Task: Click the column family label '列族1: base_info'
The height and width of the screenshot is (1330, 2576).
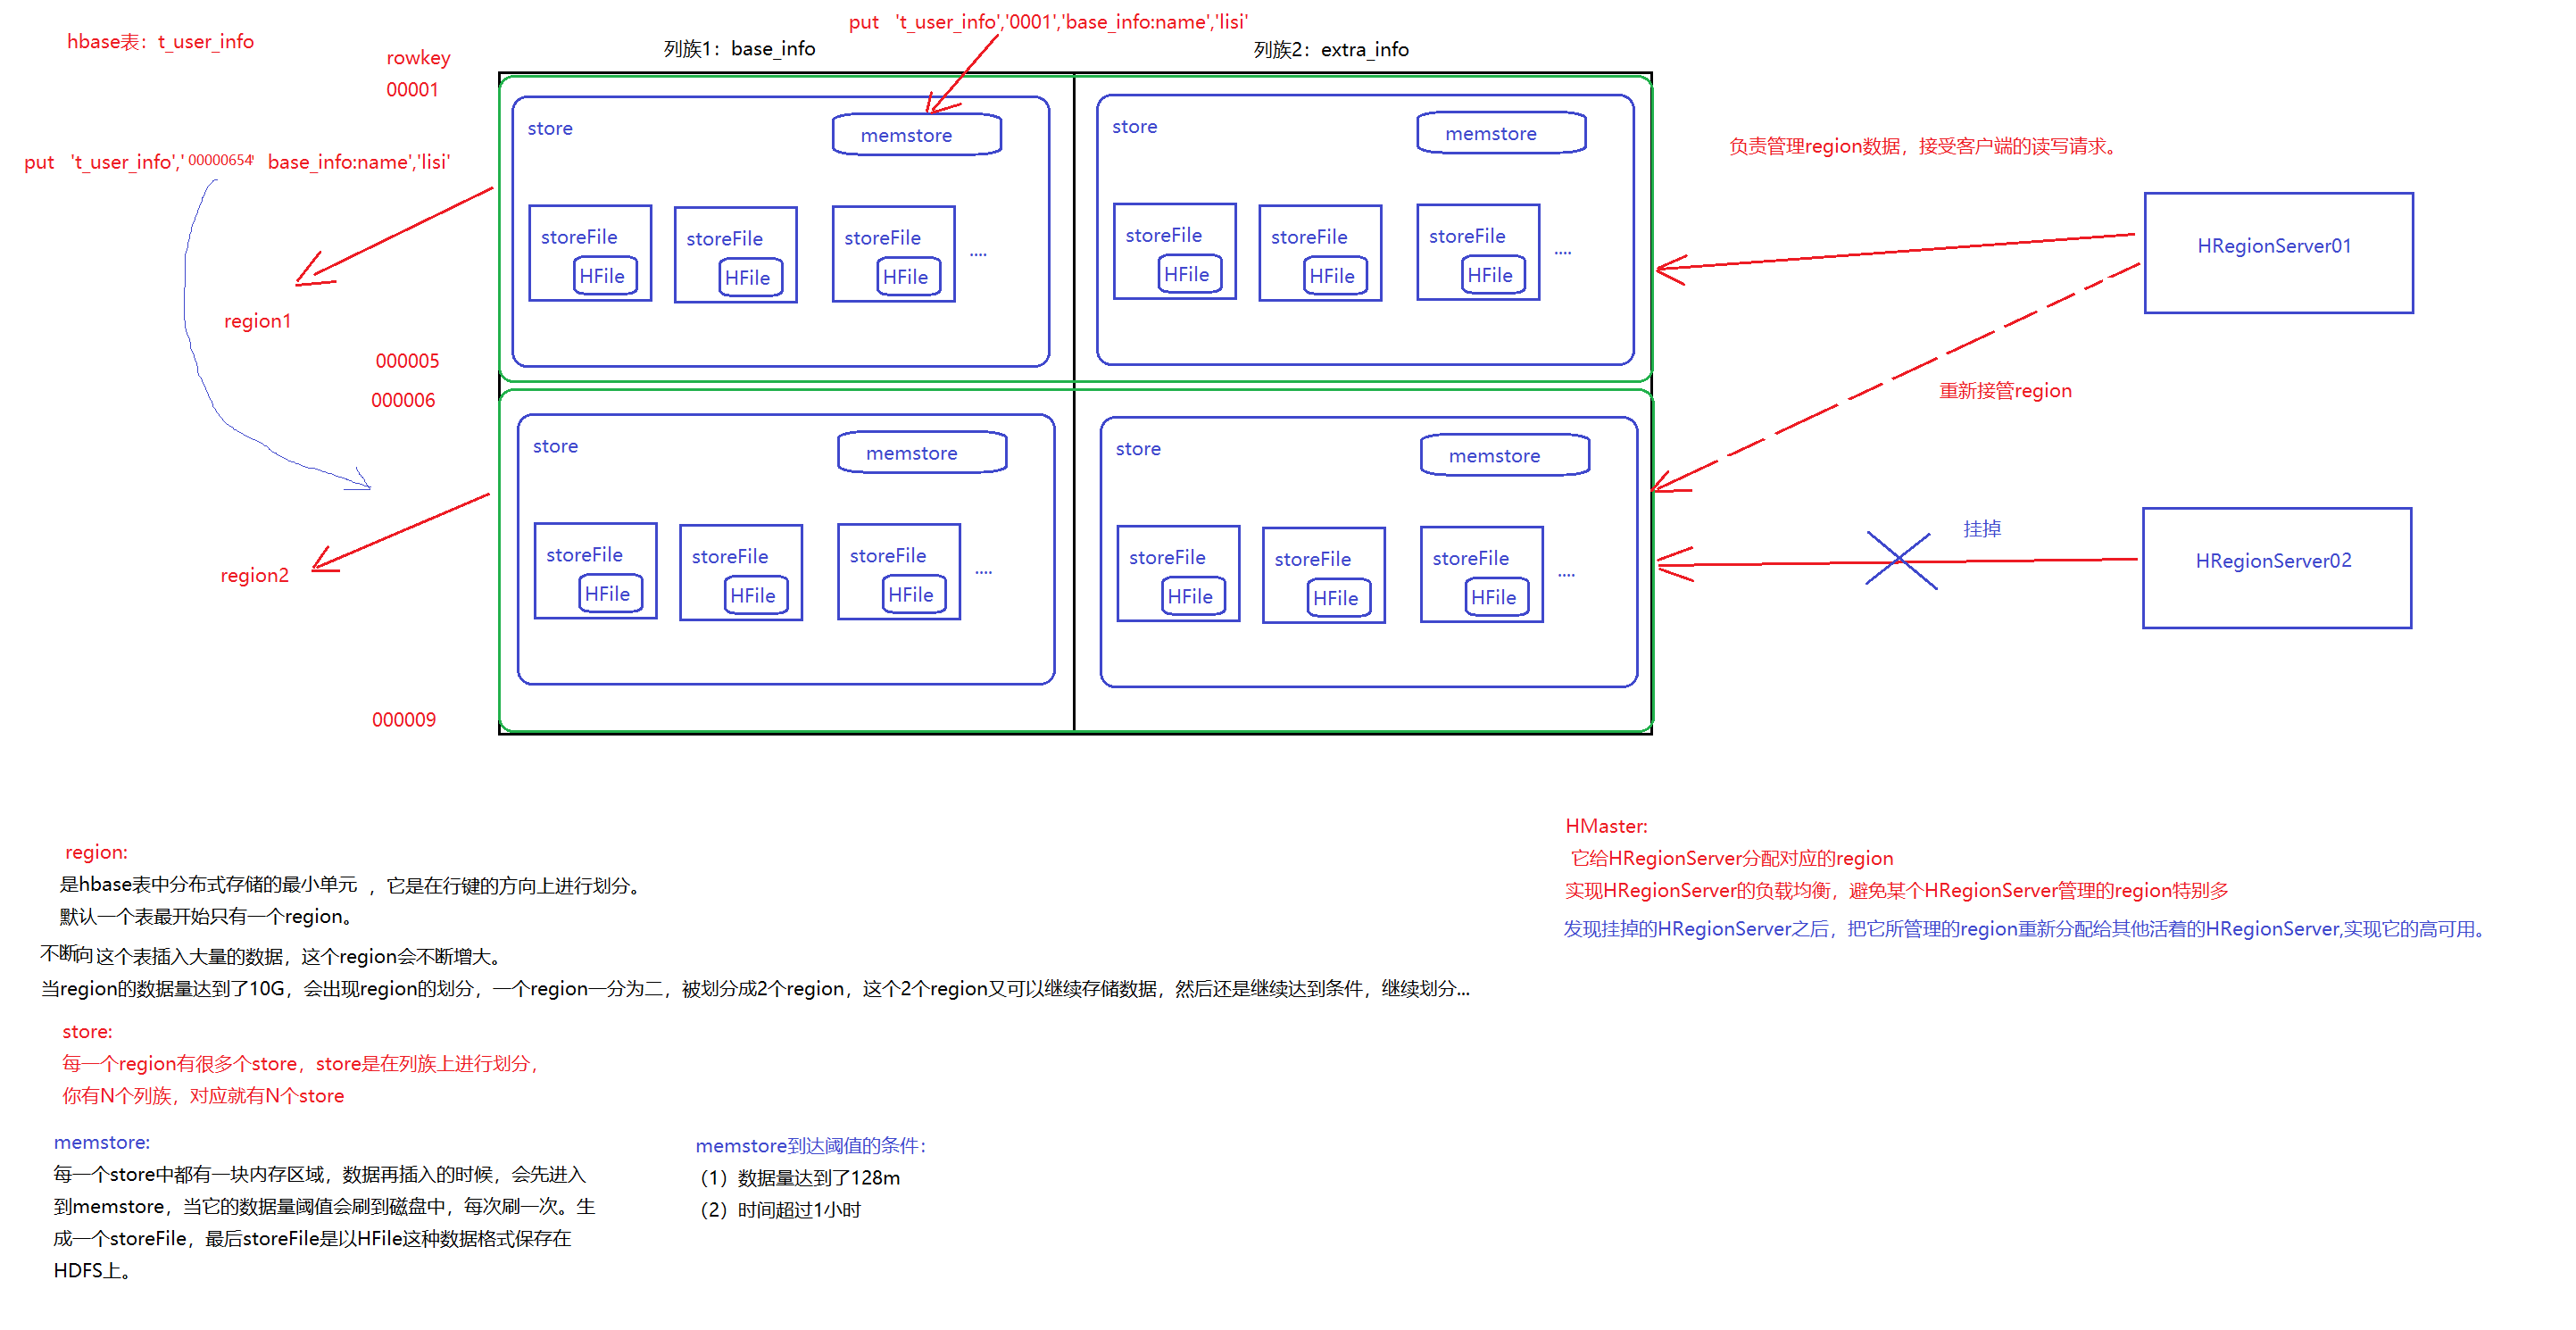Action: [x=739, y=49]
